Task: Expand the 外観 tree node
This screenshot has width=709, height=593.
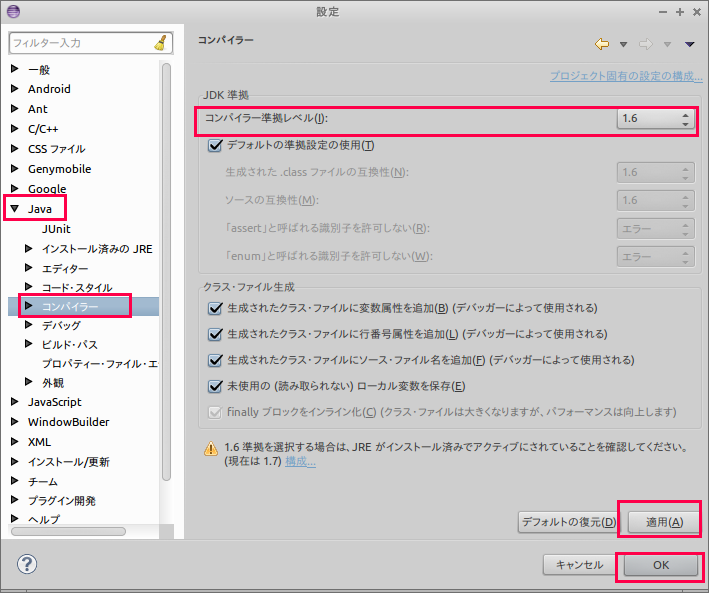Action: pos(28,381)
